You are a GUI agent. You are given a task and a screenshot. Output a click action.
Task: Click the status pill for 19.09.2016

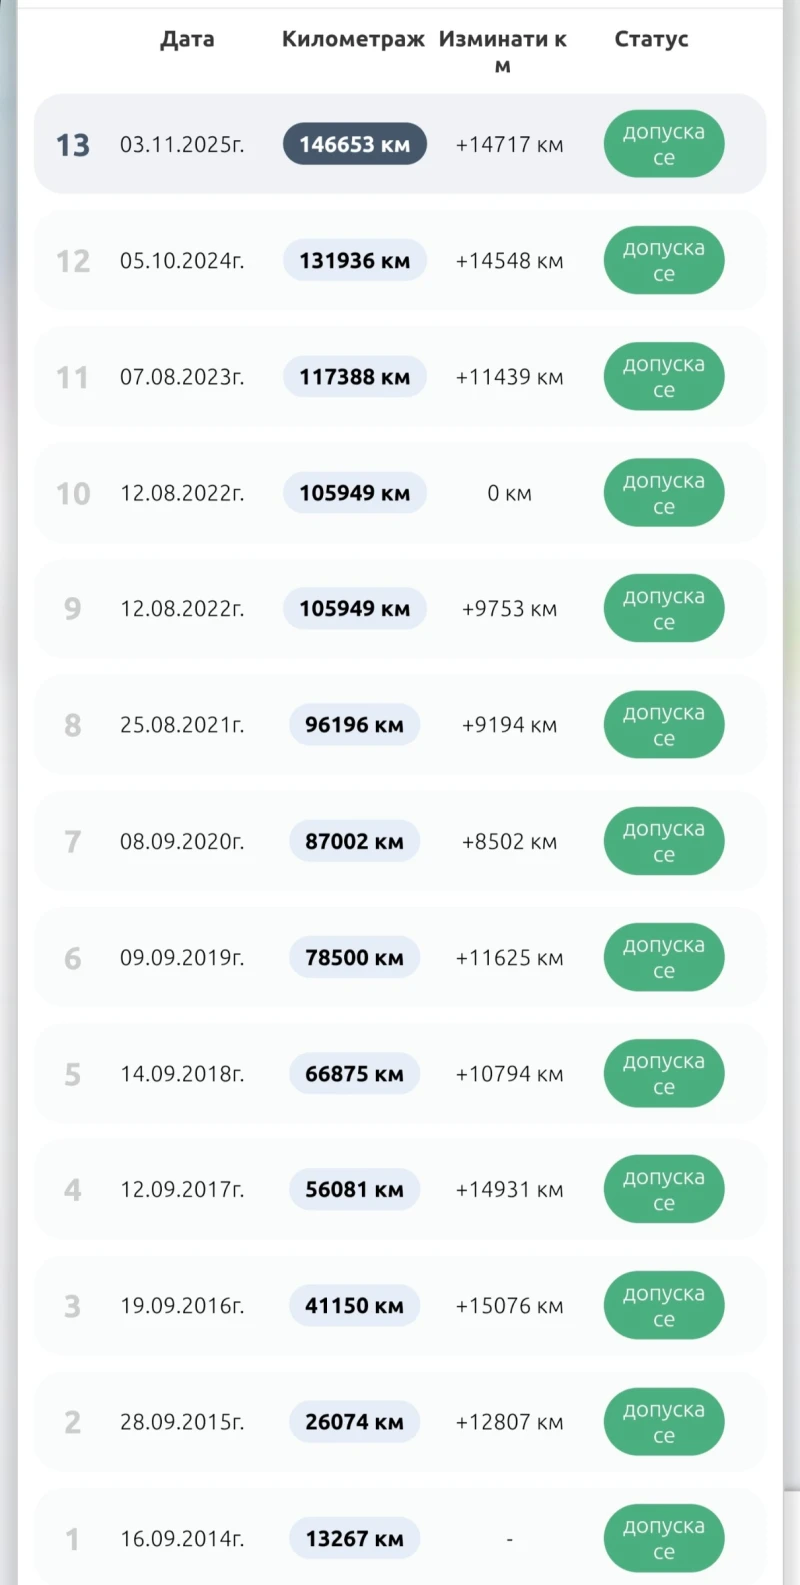click(663, 1306)
